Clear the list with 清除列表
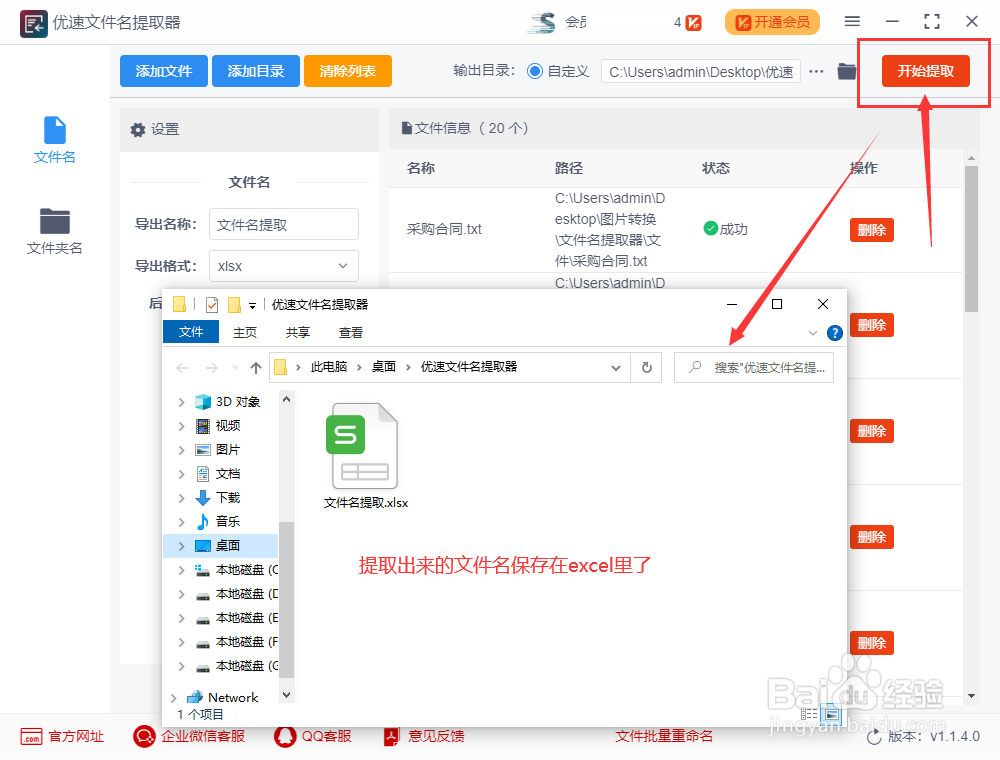This screenshot has height=760, width=1000. point(348,71)
